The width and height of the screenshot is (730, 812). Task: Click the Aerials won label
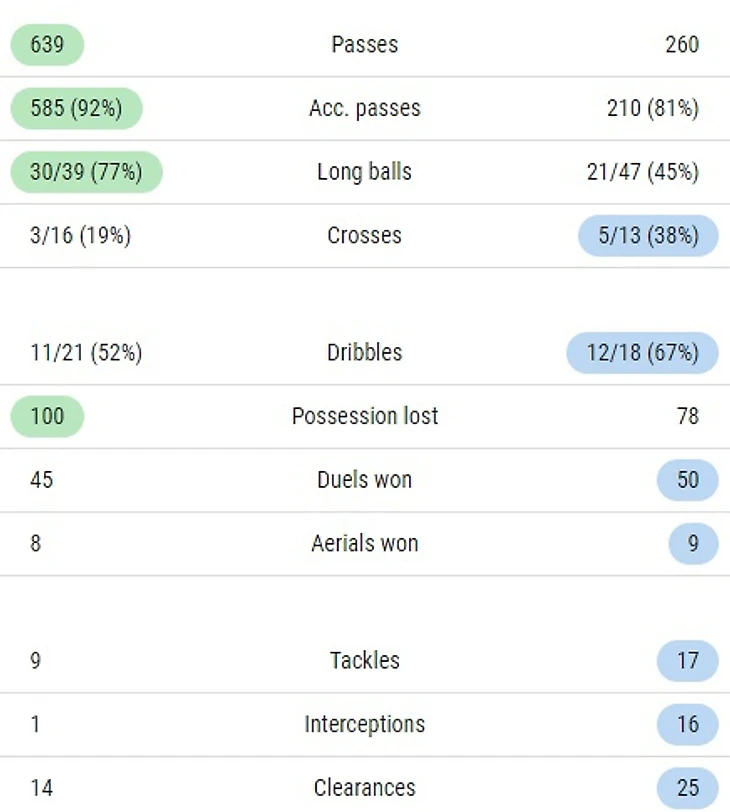coord(364,544)
